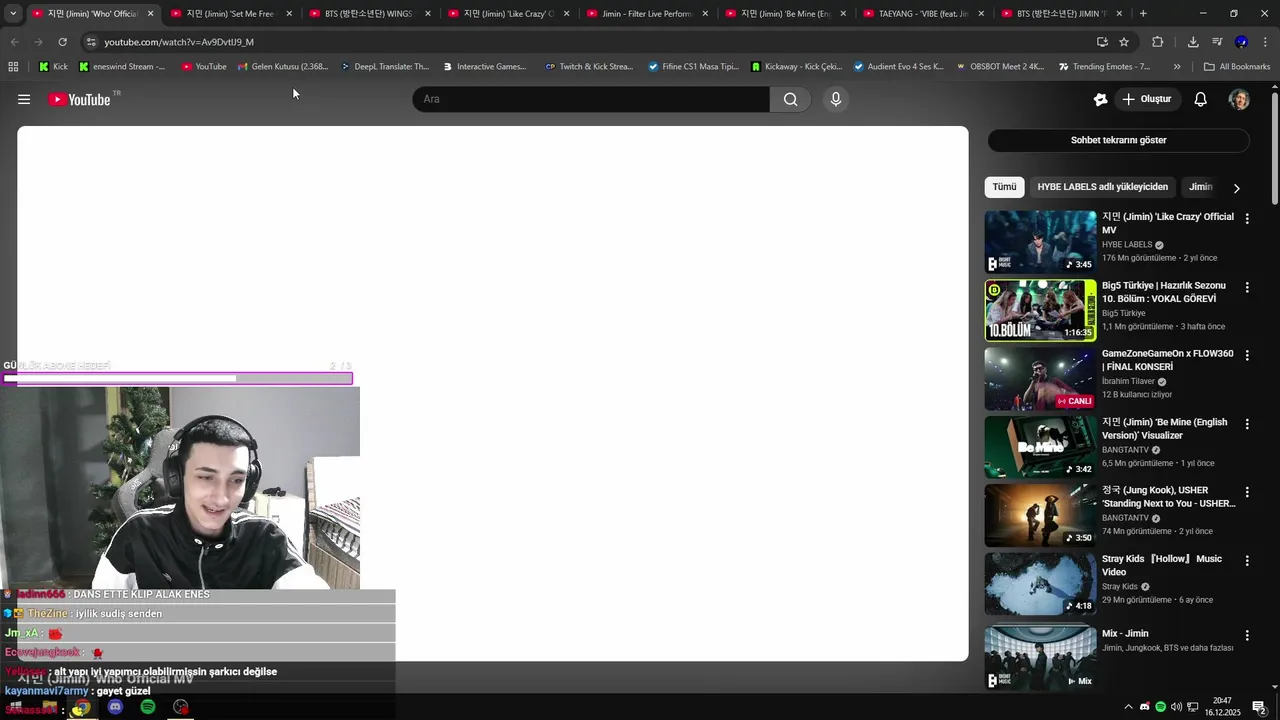Switch to the 'Like Crazy' tab
The image size is (1280, 720).
(508, 14)
